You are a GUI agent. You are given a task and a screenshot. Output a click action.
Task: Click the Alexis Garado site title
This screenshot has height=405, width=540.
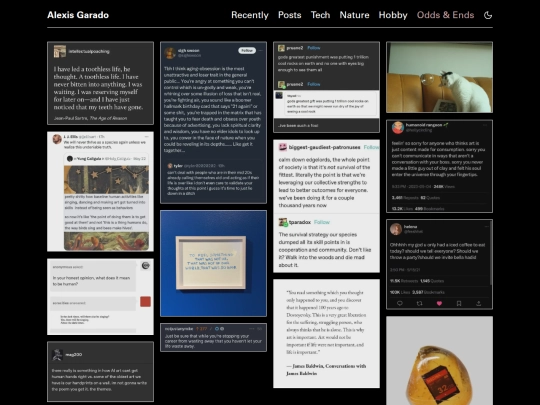(x=78, y=15)
